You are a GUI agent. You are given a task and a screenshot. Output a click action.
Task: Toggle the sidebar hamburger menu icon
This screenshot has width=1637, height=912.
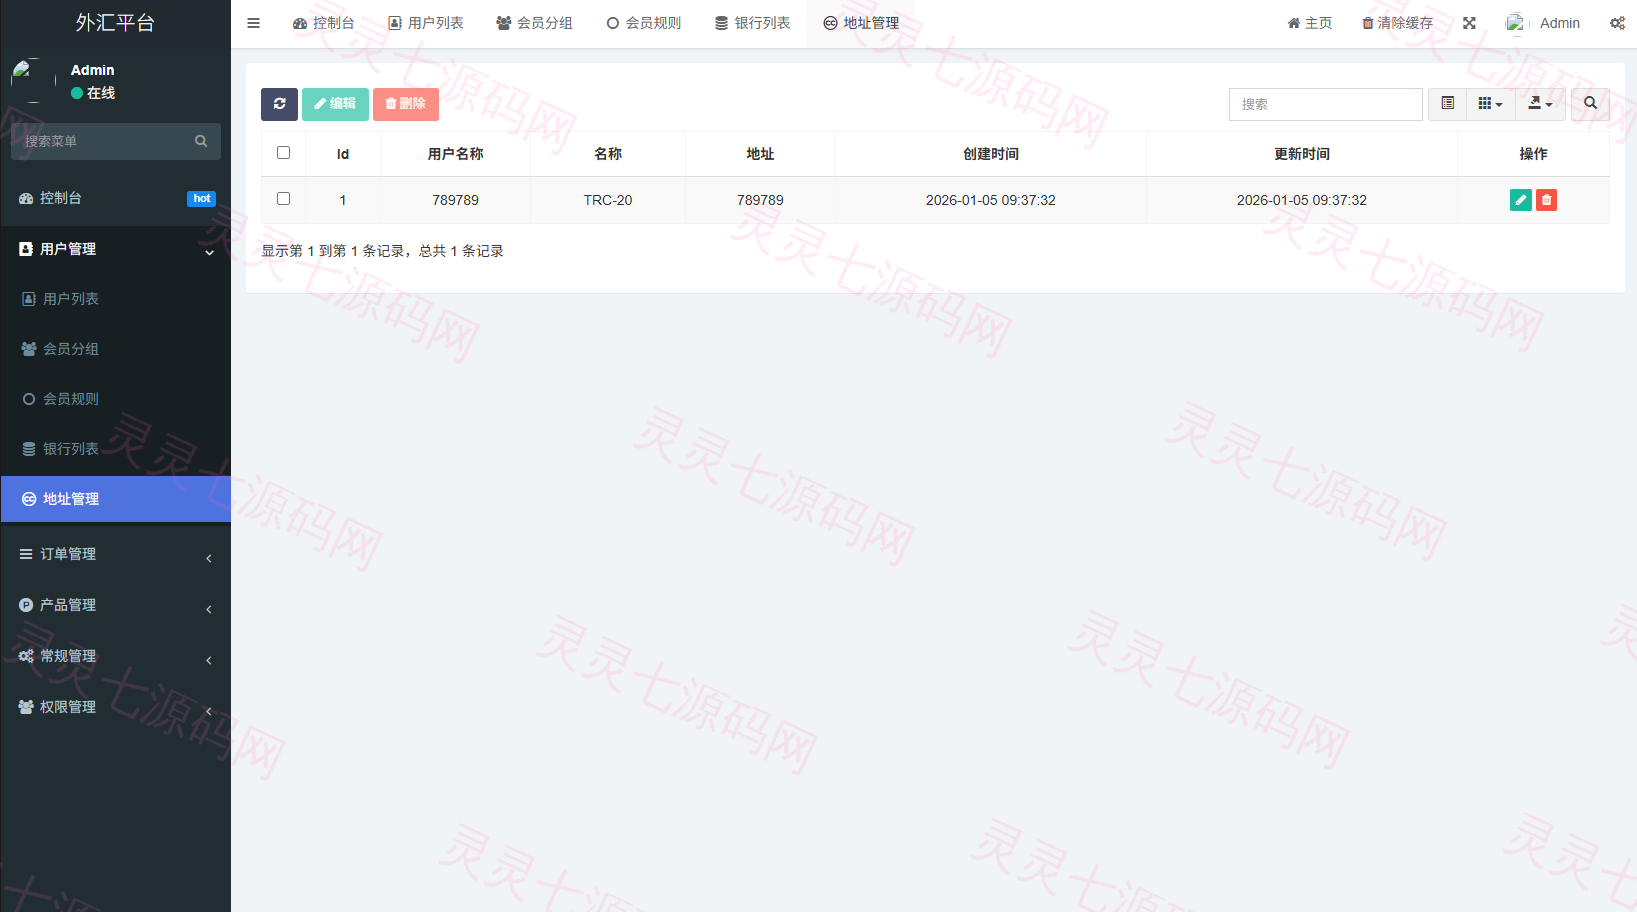click(x=253, y=23)
